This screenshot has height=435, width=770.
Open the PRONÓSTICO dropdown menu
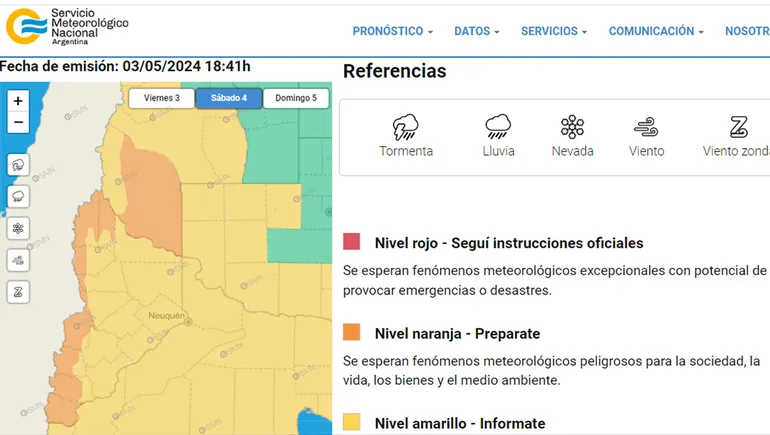point(392,31)
